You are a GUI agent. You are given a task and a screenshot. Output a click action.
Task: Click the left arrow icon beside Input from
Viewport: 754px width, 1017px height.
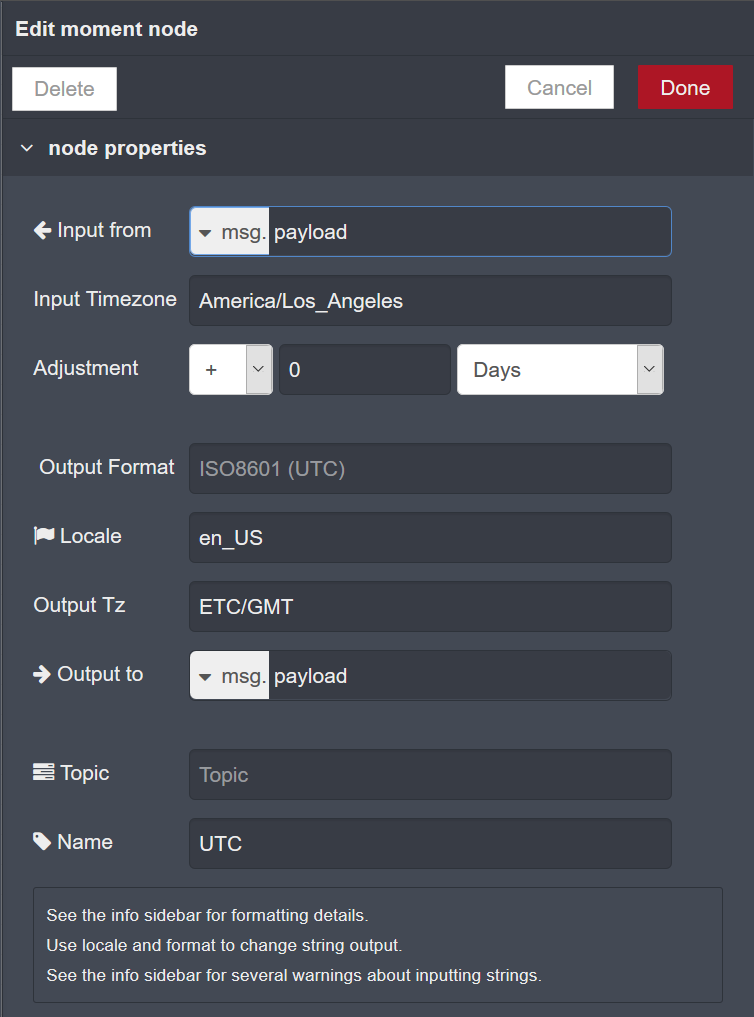coord(43,230)
